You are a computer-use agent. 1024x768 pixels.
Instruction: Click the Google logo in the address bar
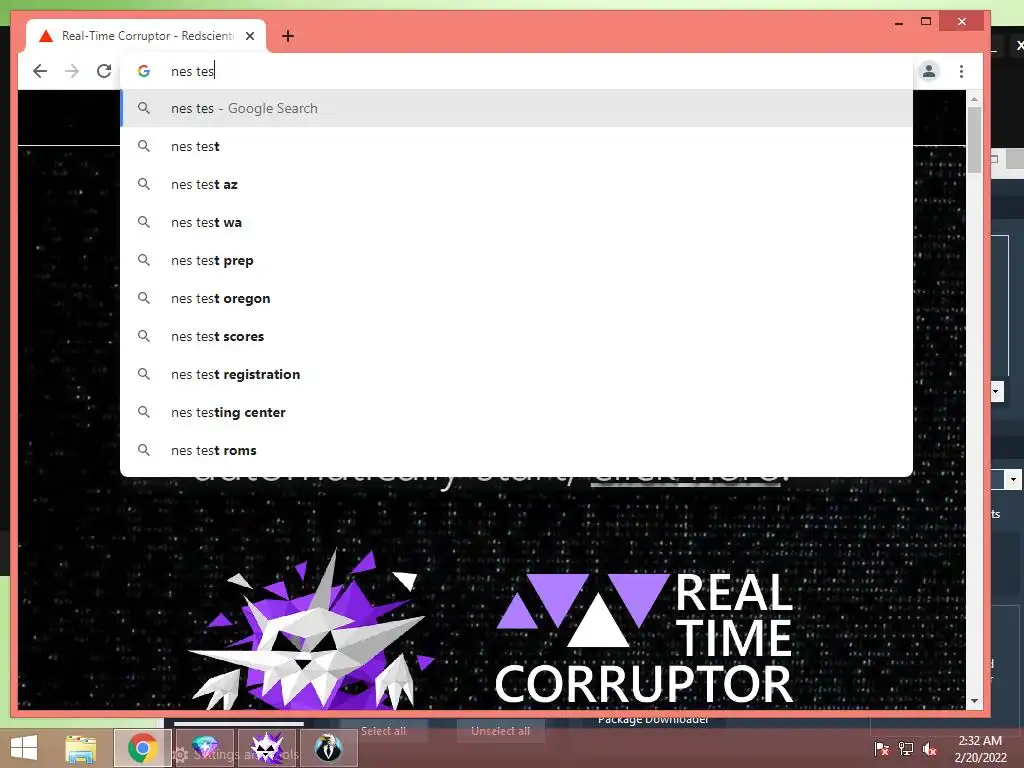tap(144, 71)
